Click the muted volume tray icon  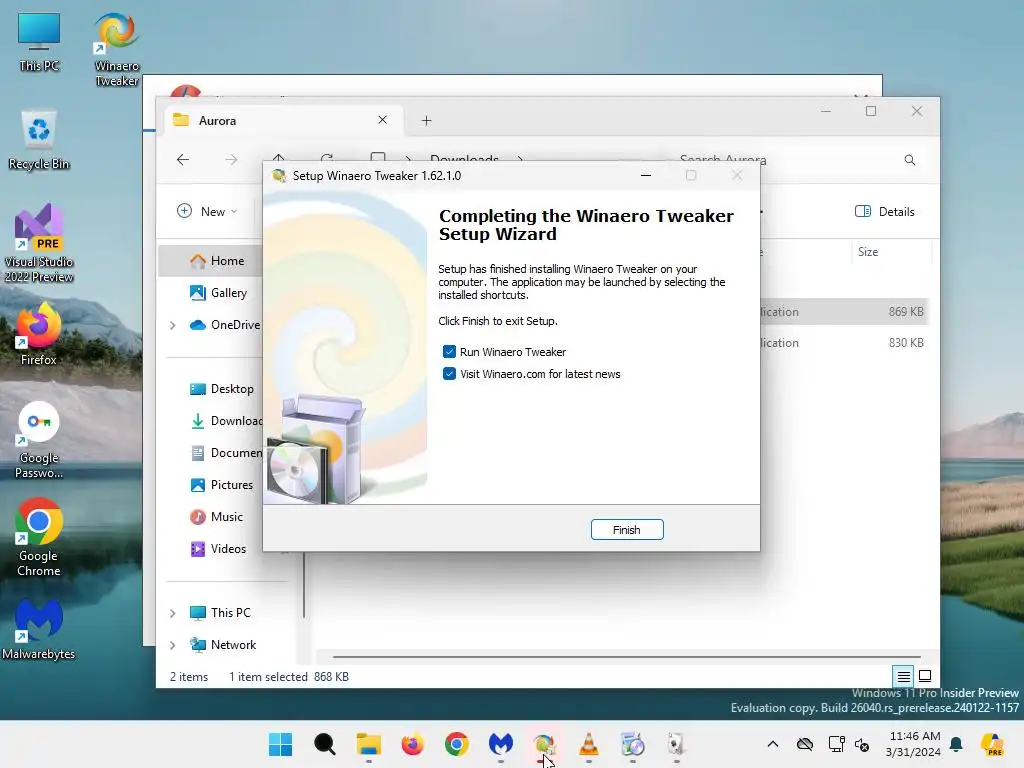pos(862,744)
